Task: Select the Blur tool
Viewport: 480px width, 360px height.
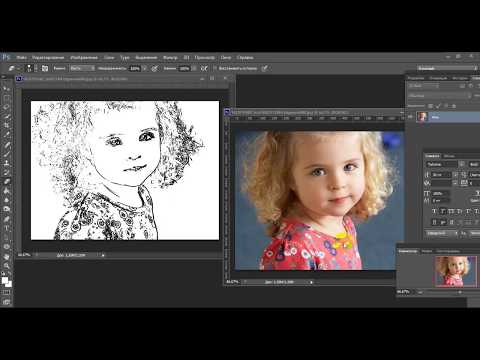Action: pyautogui.click(x=6, y=200)
